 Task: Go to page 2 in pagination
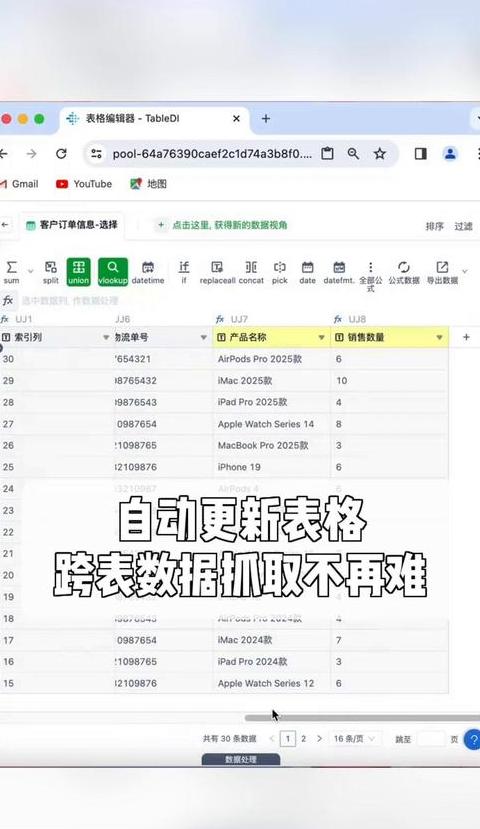[303, 739]
